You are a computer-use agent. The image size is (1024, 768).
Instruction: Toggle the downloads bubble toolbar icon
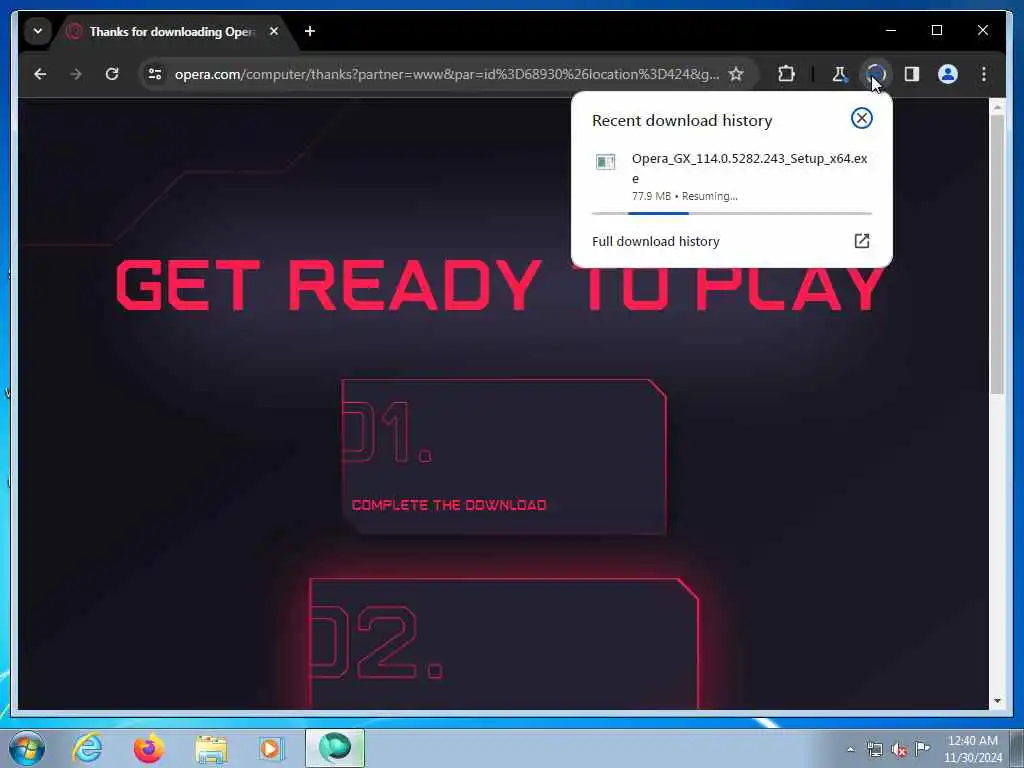(x=875, y=74)
